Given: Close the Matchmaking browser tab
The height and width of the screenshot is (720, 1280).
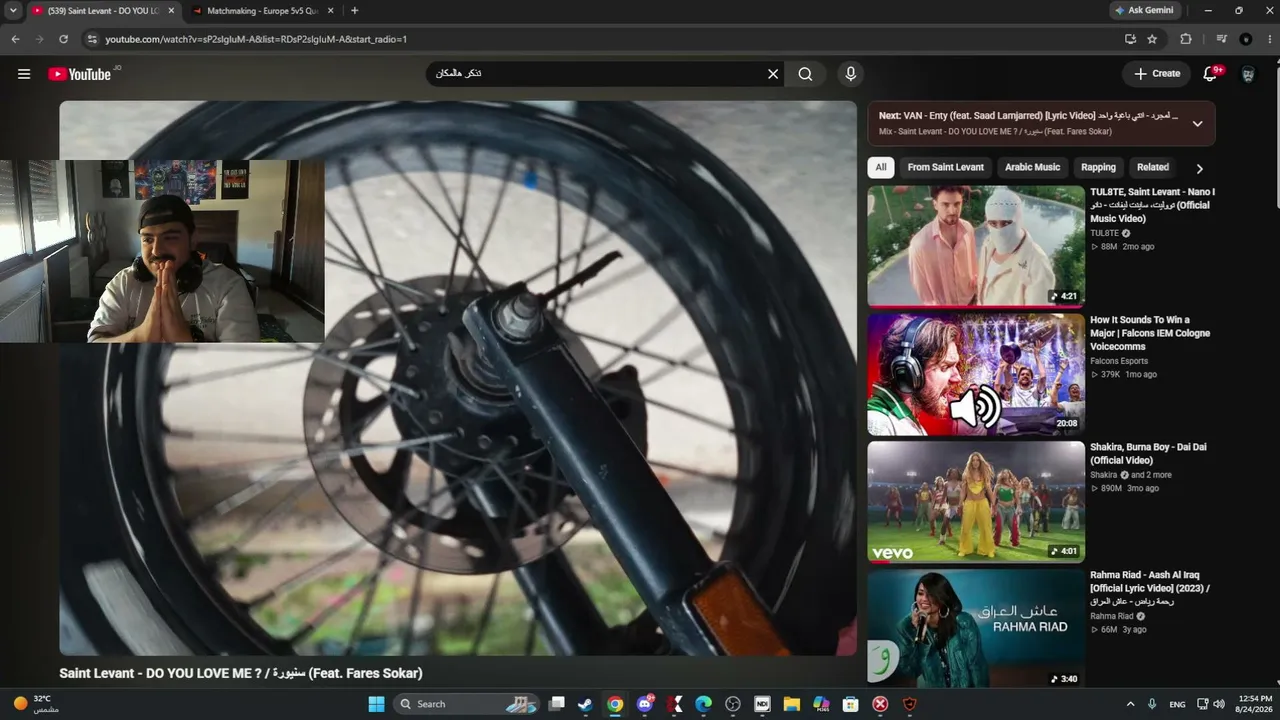Looking at the screenshot, I should click(333, 11).
